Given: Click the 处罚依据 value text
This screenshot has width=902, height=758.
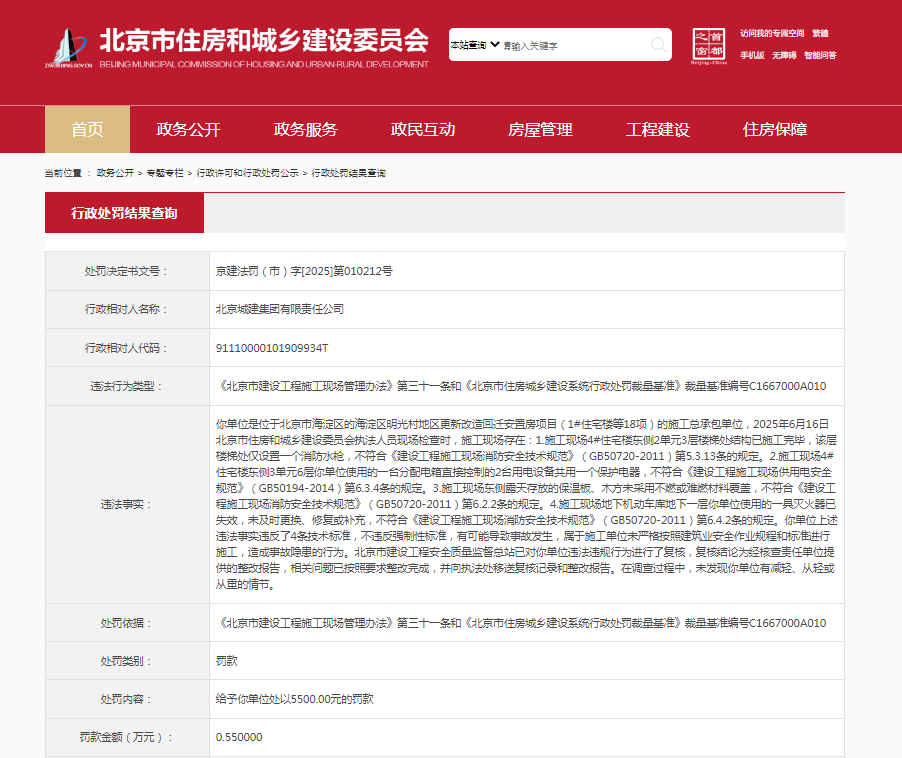Looking at the screenshot, I should [521, 623].
